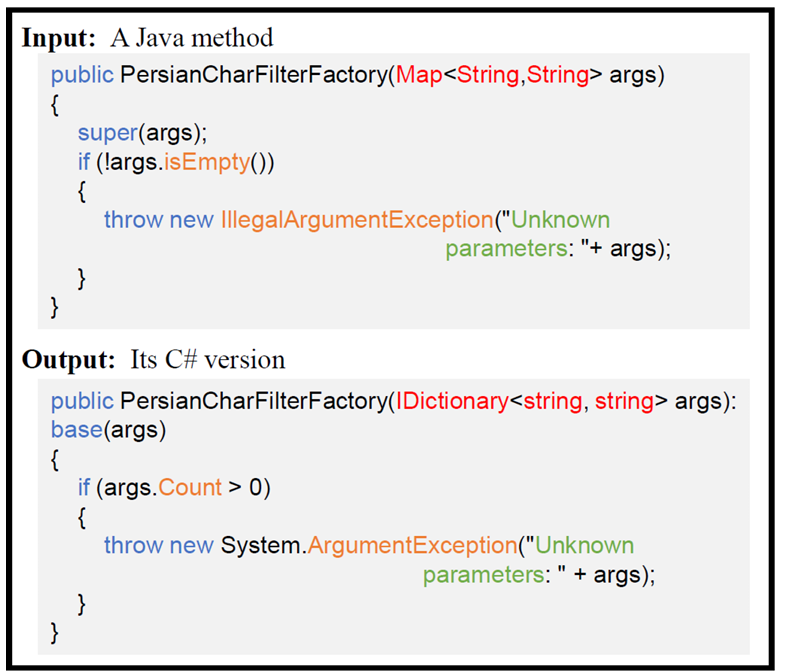This screenshot has width=786, height=671.
Task: Click the red "Map" type in Java code
Action: point(419,75)
